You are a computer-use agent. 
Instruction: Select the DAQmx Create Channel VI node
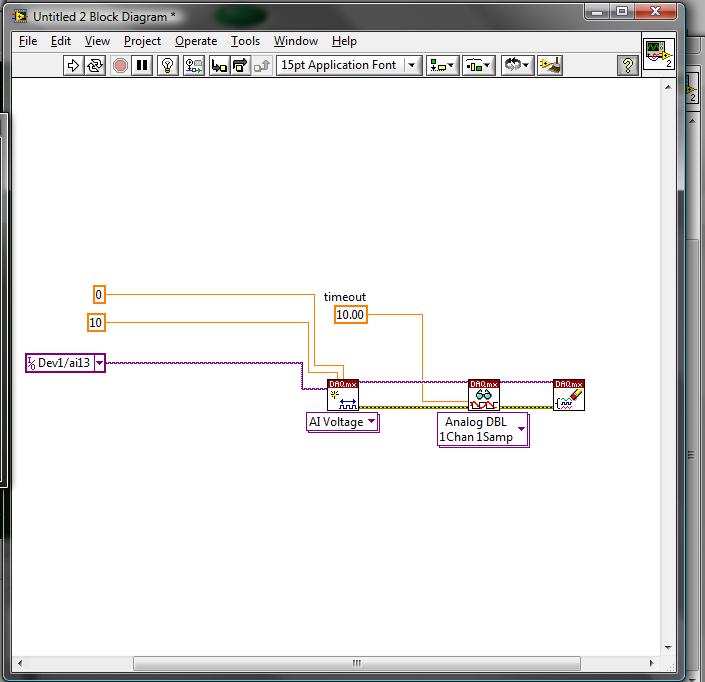pos(343,395)
